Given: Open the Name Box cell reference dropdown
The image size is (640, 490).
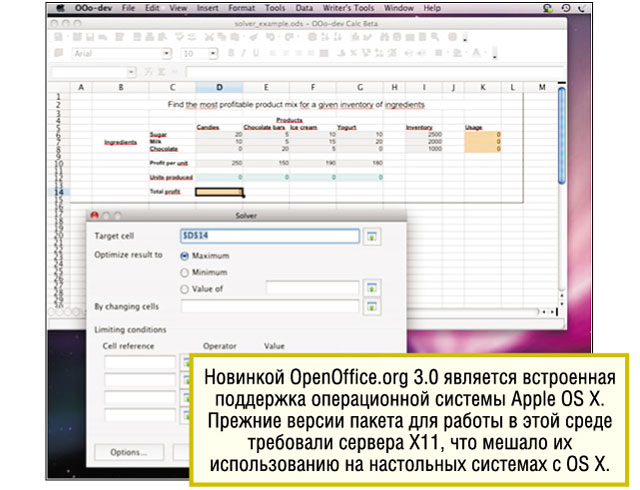Looking at the screenshot, I should pyautogui.click(x=131, y=73).
